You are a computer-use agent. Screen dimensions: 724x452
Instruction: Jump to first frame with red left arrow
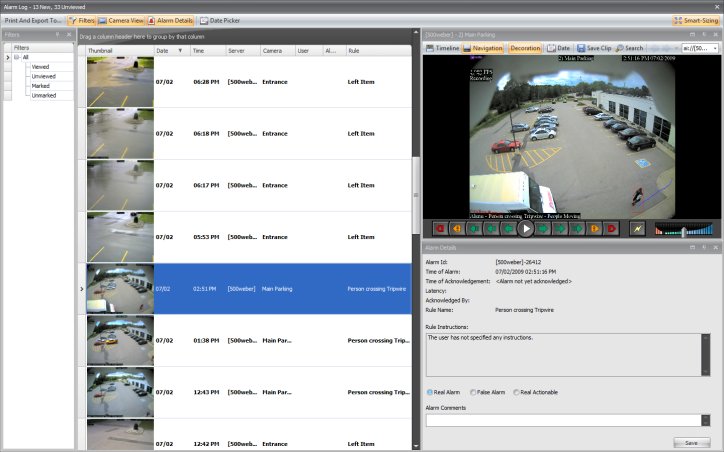point(440,229)
